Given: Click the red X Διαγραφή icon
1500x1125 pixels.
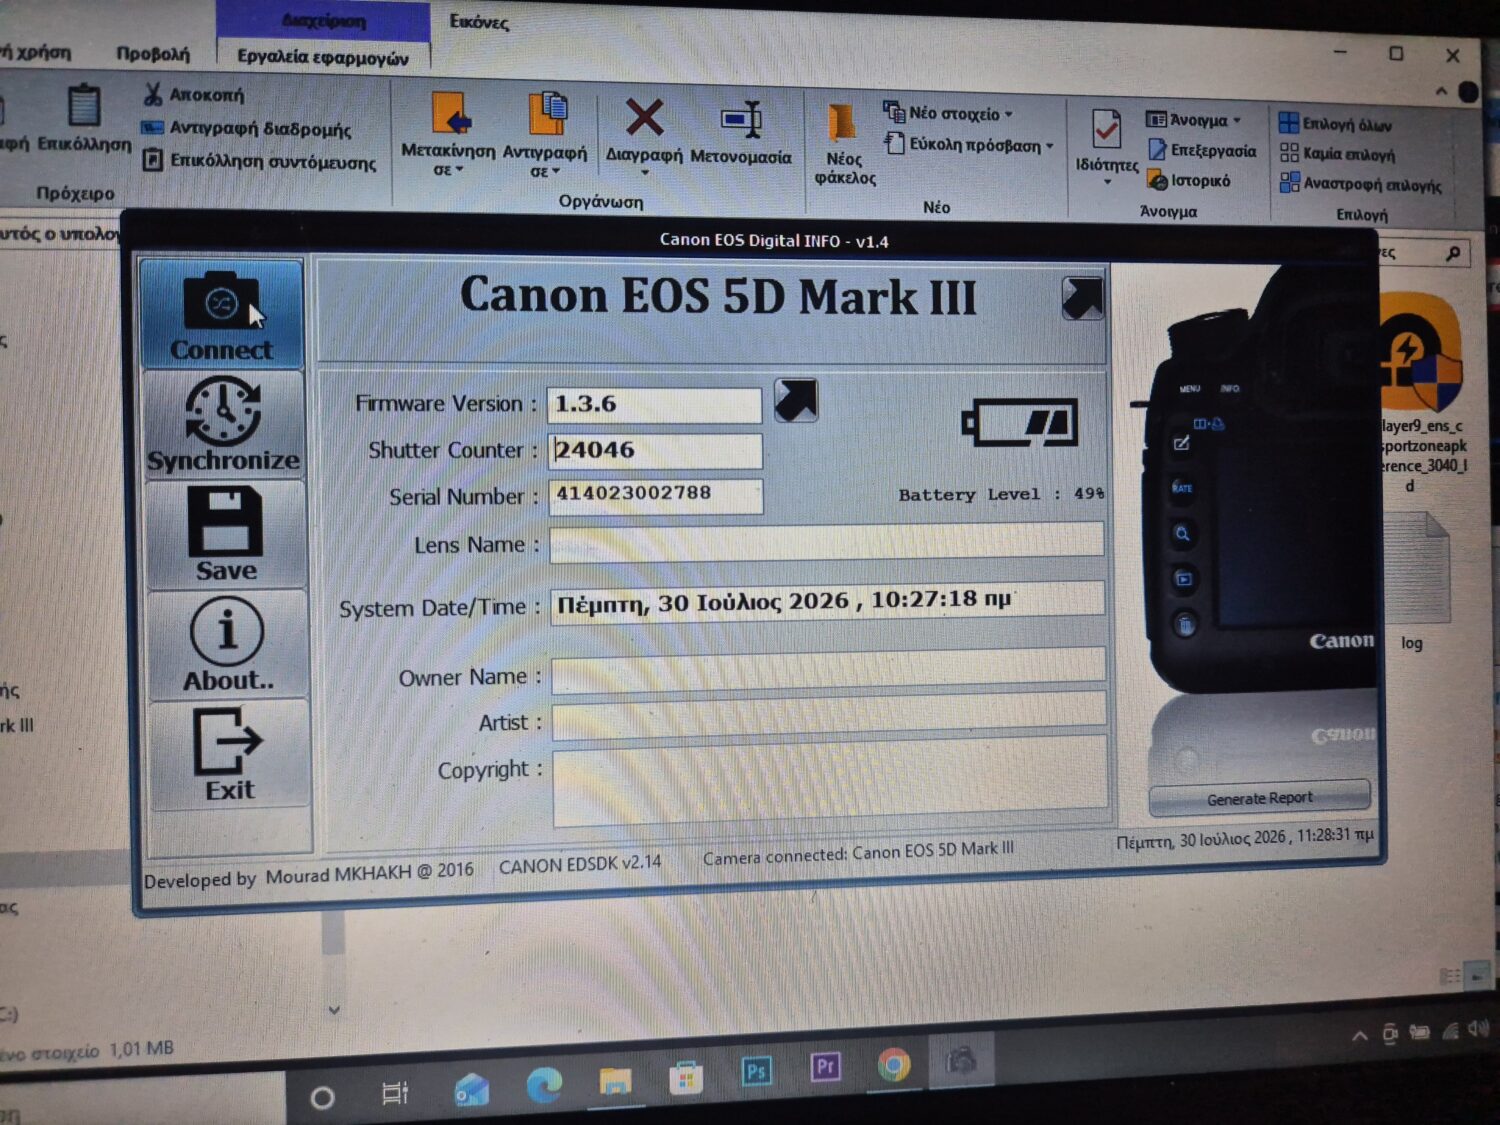Looking at the screenshot, I should [x=644, y=117].
